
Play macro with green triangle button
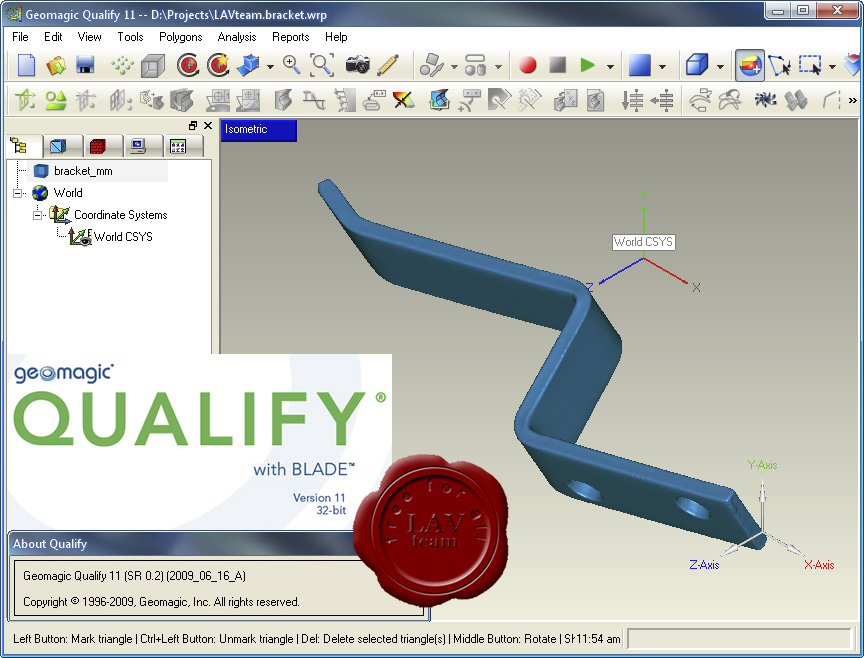coord(587,65)
